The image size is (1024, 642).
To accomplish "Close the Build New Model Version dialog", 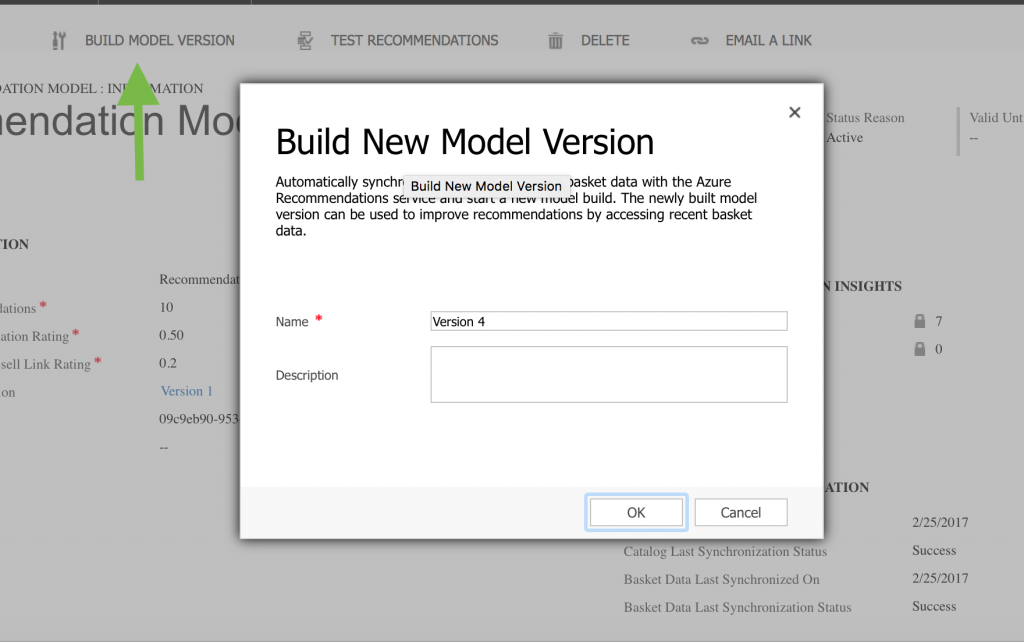I will (x=795, y=112).
